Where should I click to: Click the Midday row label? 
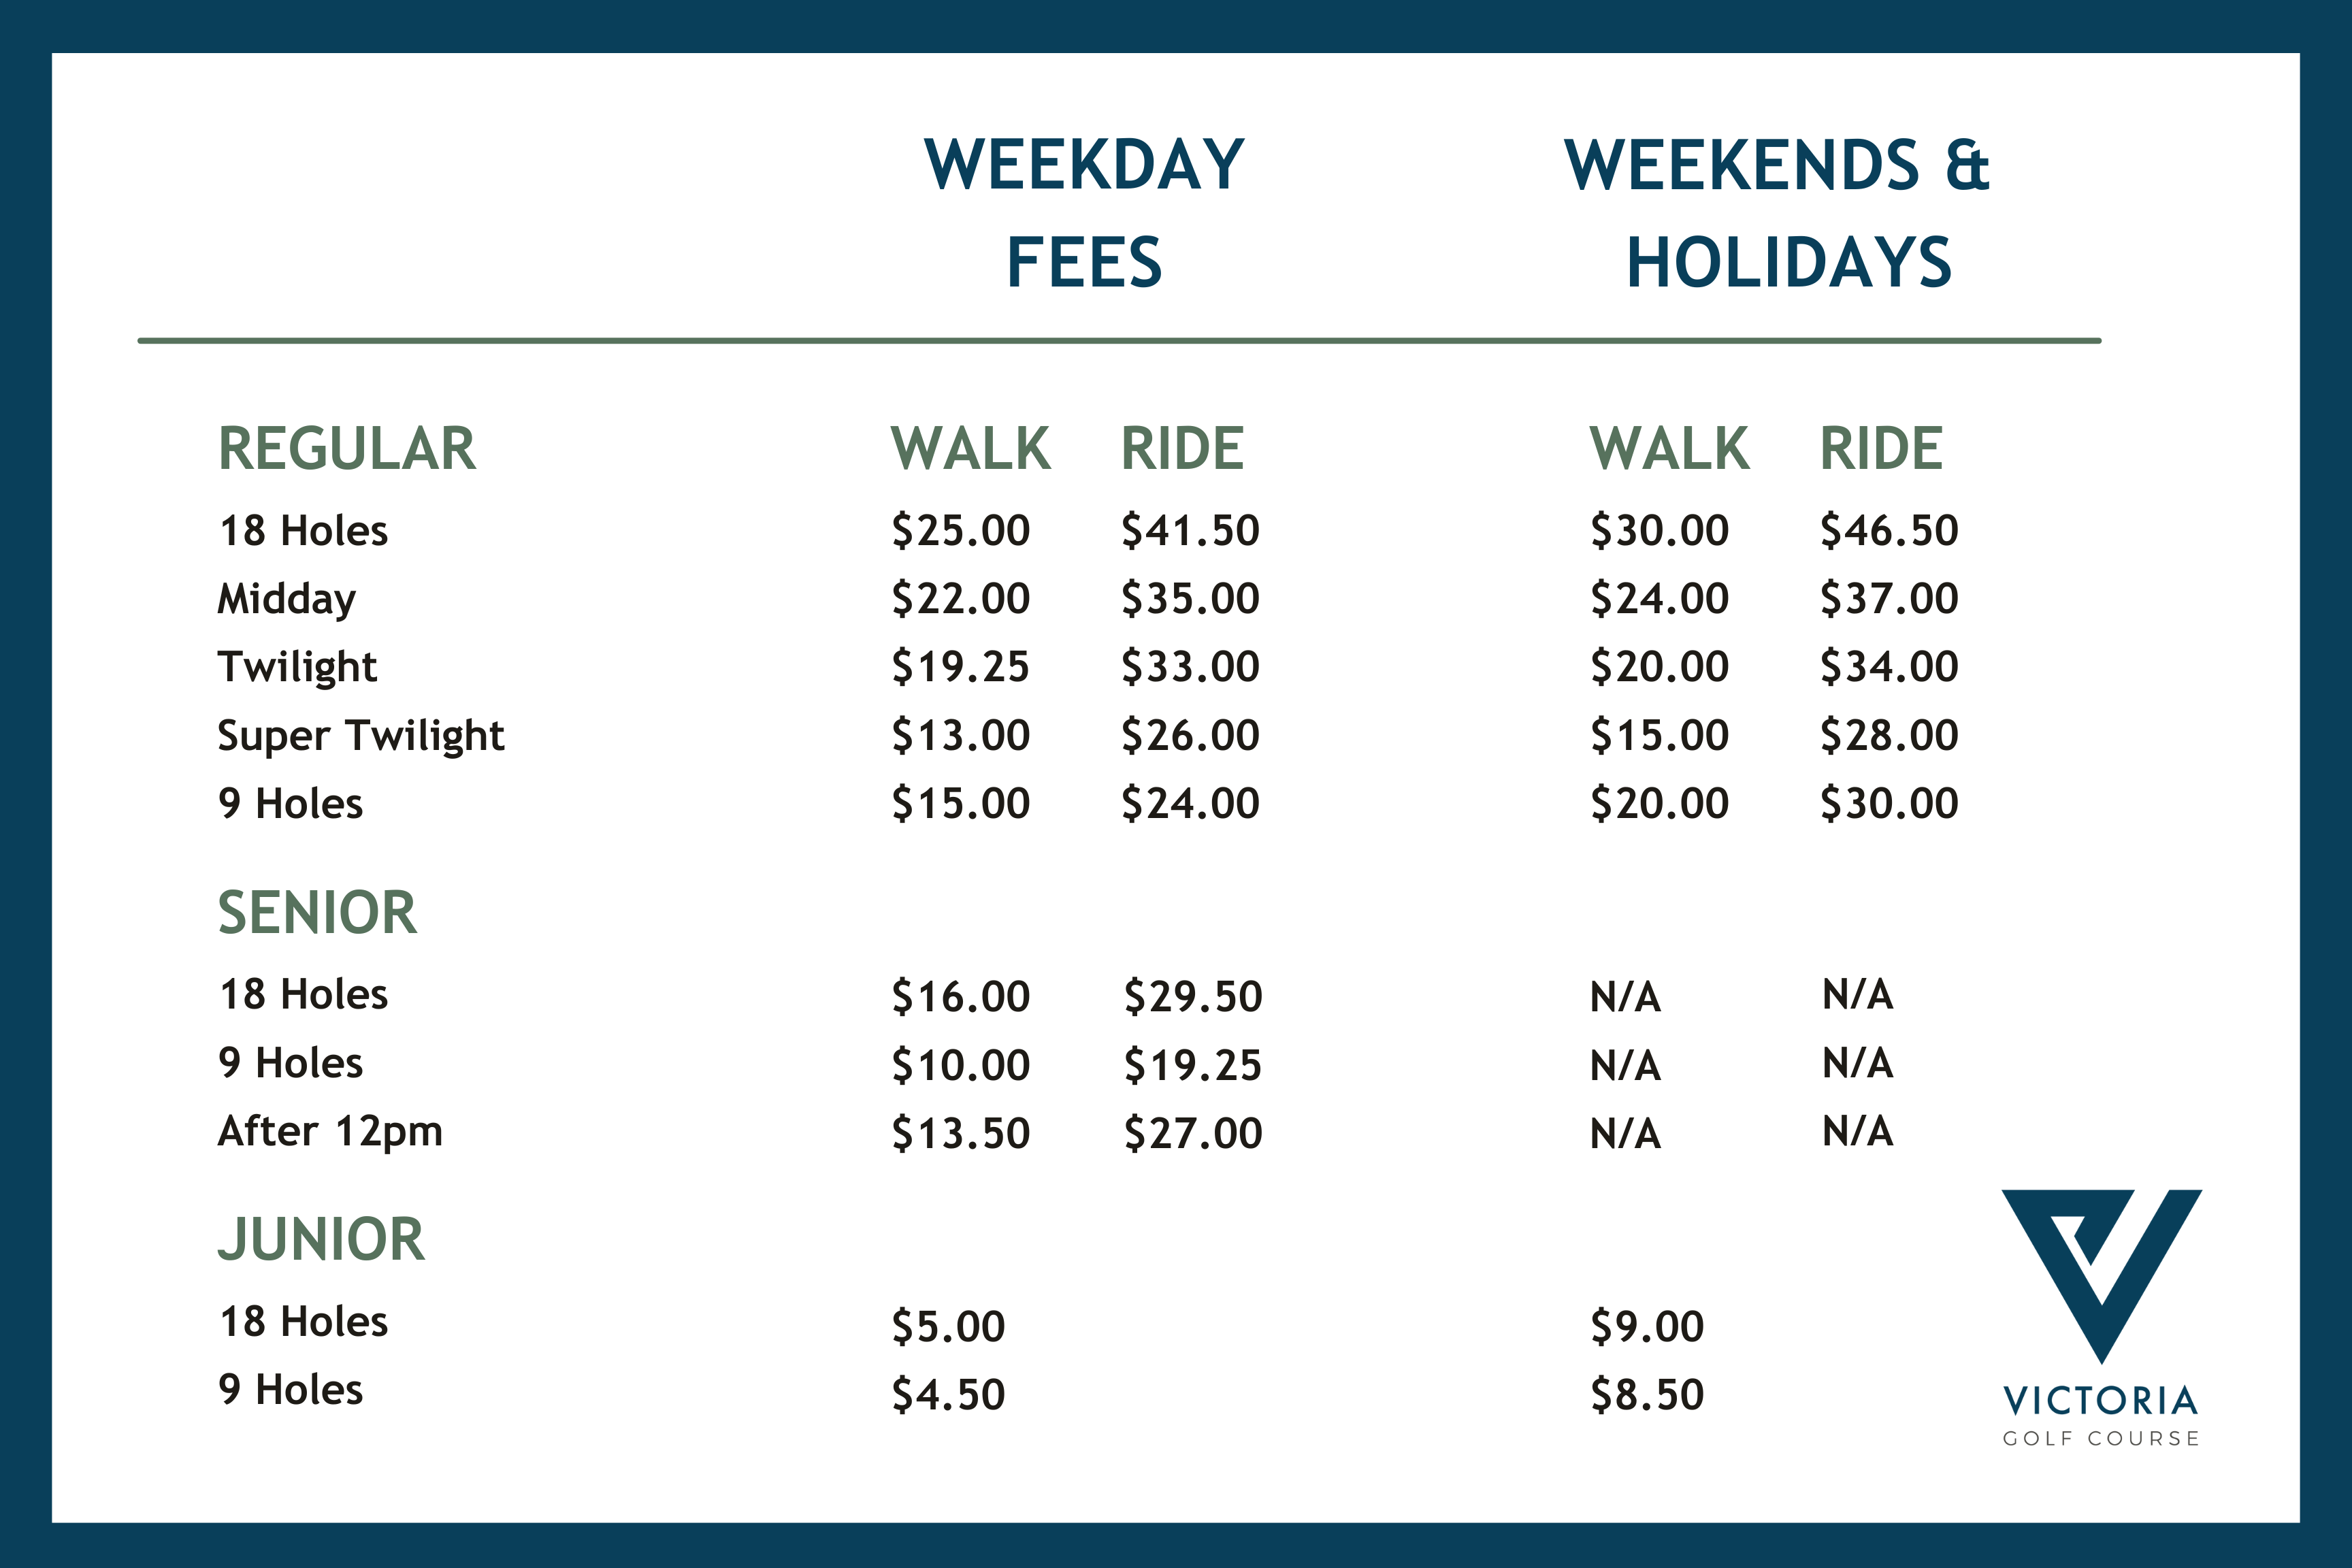pos(287,599)
